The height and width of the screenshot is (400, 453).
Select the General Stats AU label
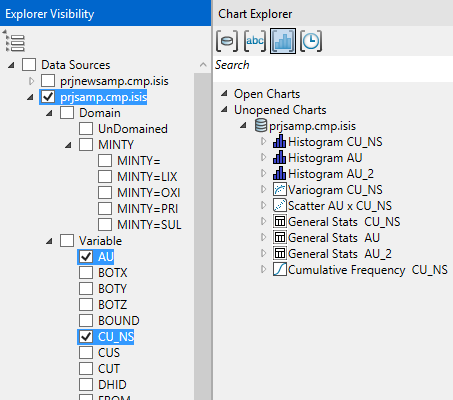tap(334, 238)
